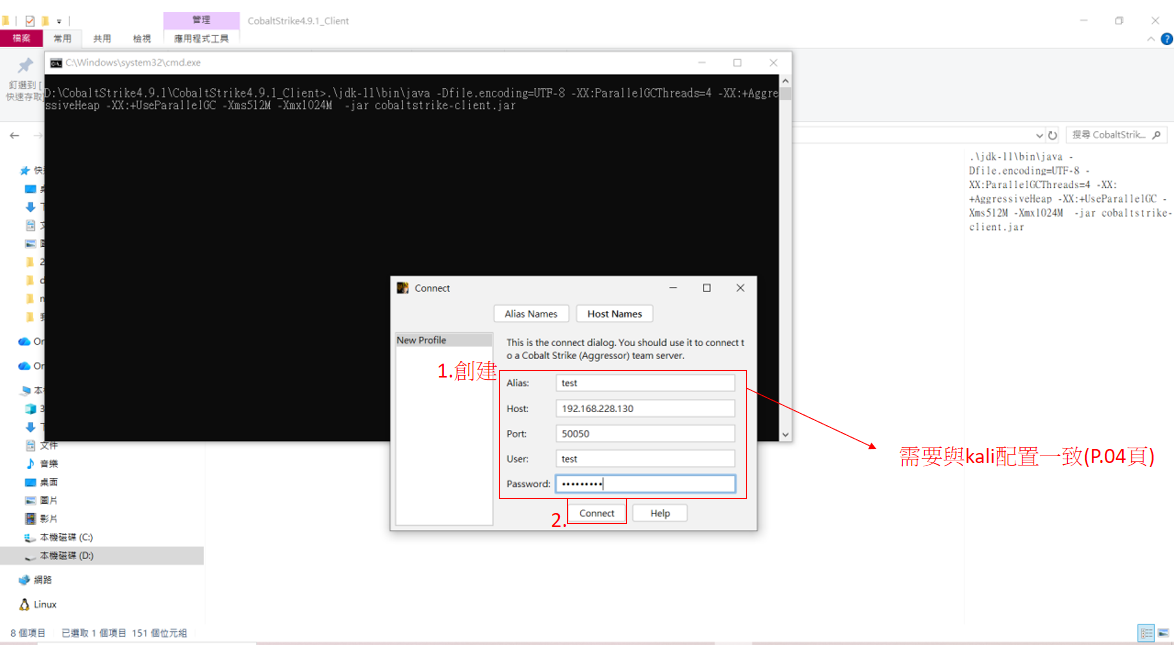Open 文件 Documents under This PC
The width and height of the screenshot is (1174, 651).
click(x=49, y=446)
